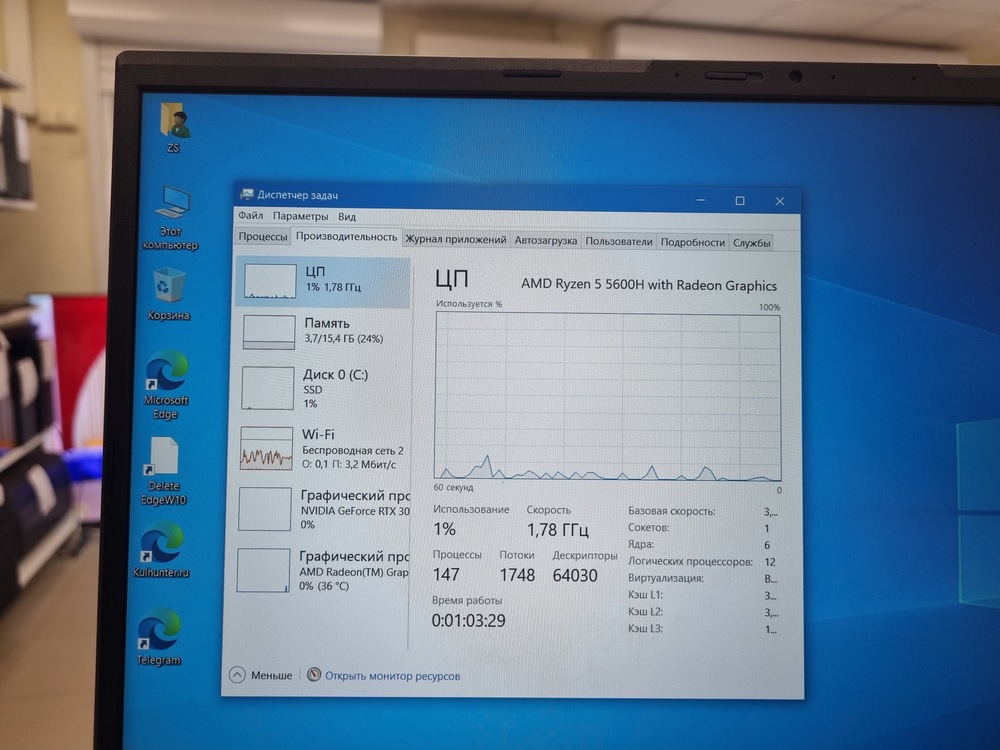Click the 1,78 ГГц speed value
The image size is (1000, 750).
click(557, 529)
